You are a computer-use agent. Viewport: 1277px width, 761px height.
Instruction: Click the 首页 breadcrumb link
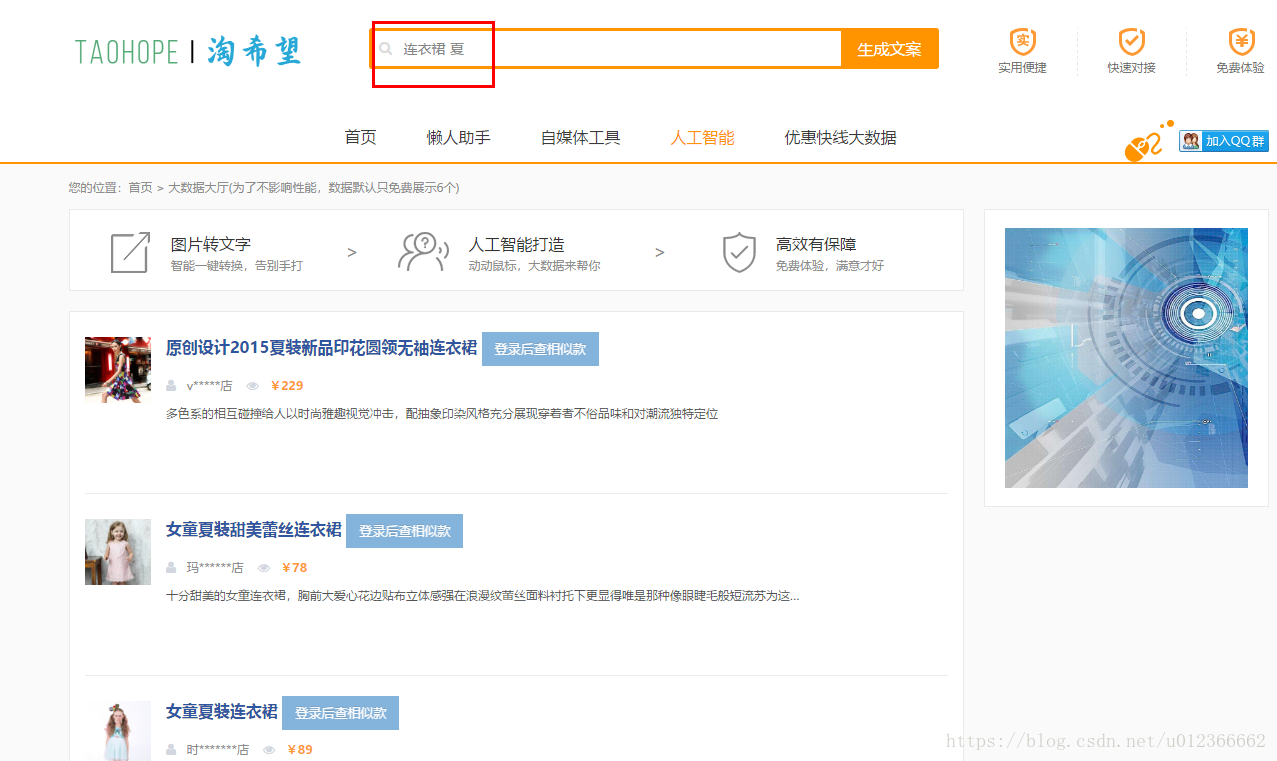point(140,187)
